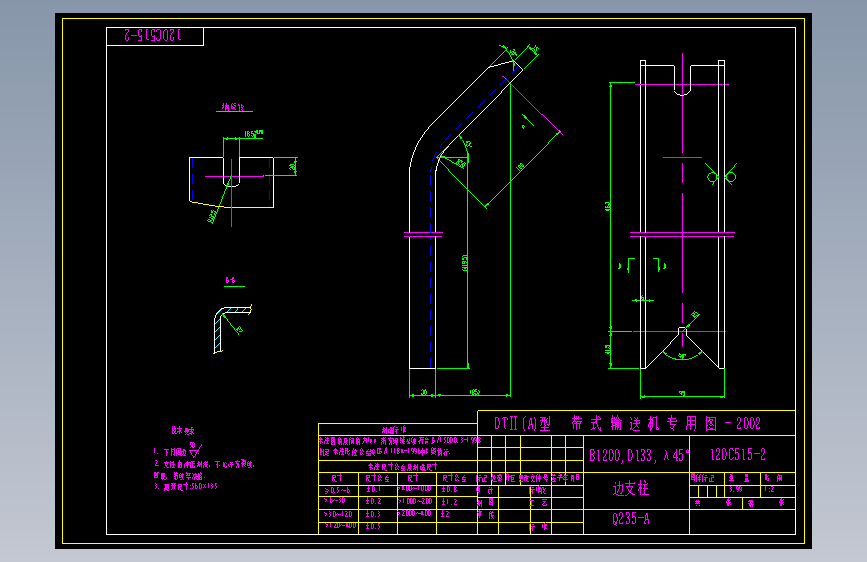Select the 'B1200, D133, λ45°' specification text
Image resolution: width=867 pixels, height=562 pixels.
[x=639, y=455]
